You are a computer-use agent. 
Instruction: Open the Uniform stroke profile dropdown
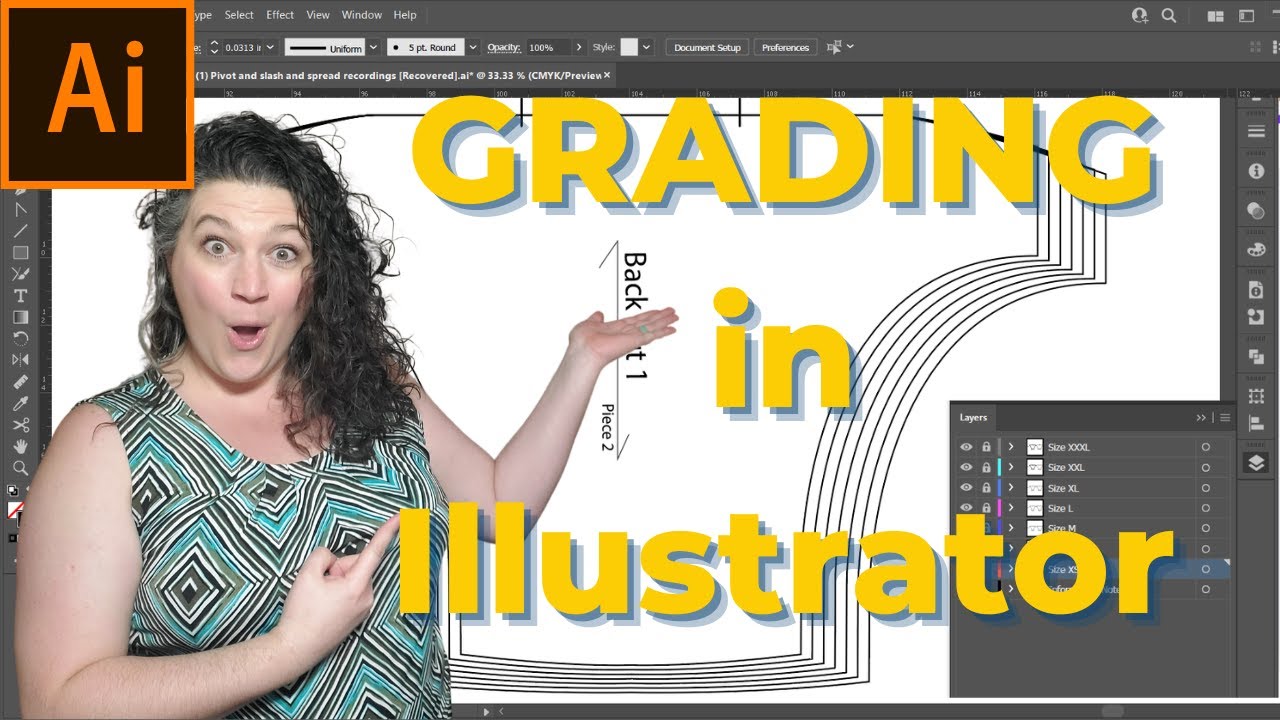click(374, 47)
